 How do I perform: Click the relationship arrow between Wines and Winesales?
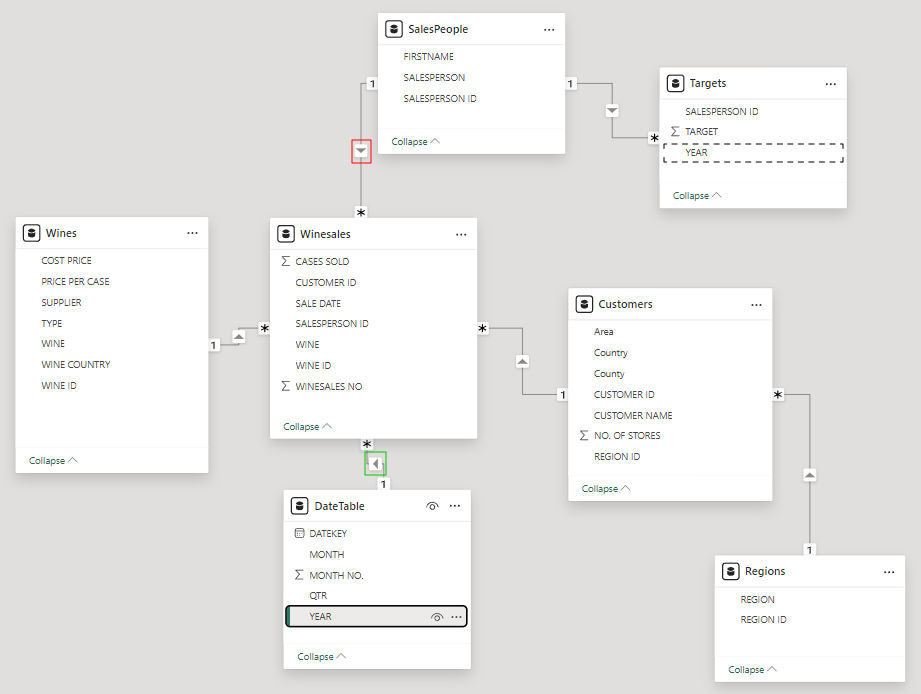coord(238,336)
